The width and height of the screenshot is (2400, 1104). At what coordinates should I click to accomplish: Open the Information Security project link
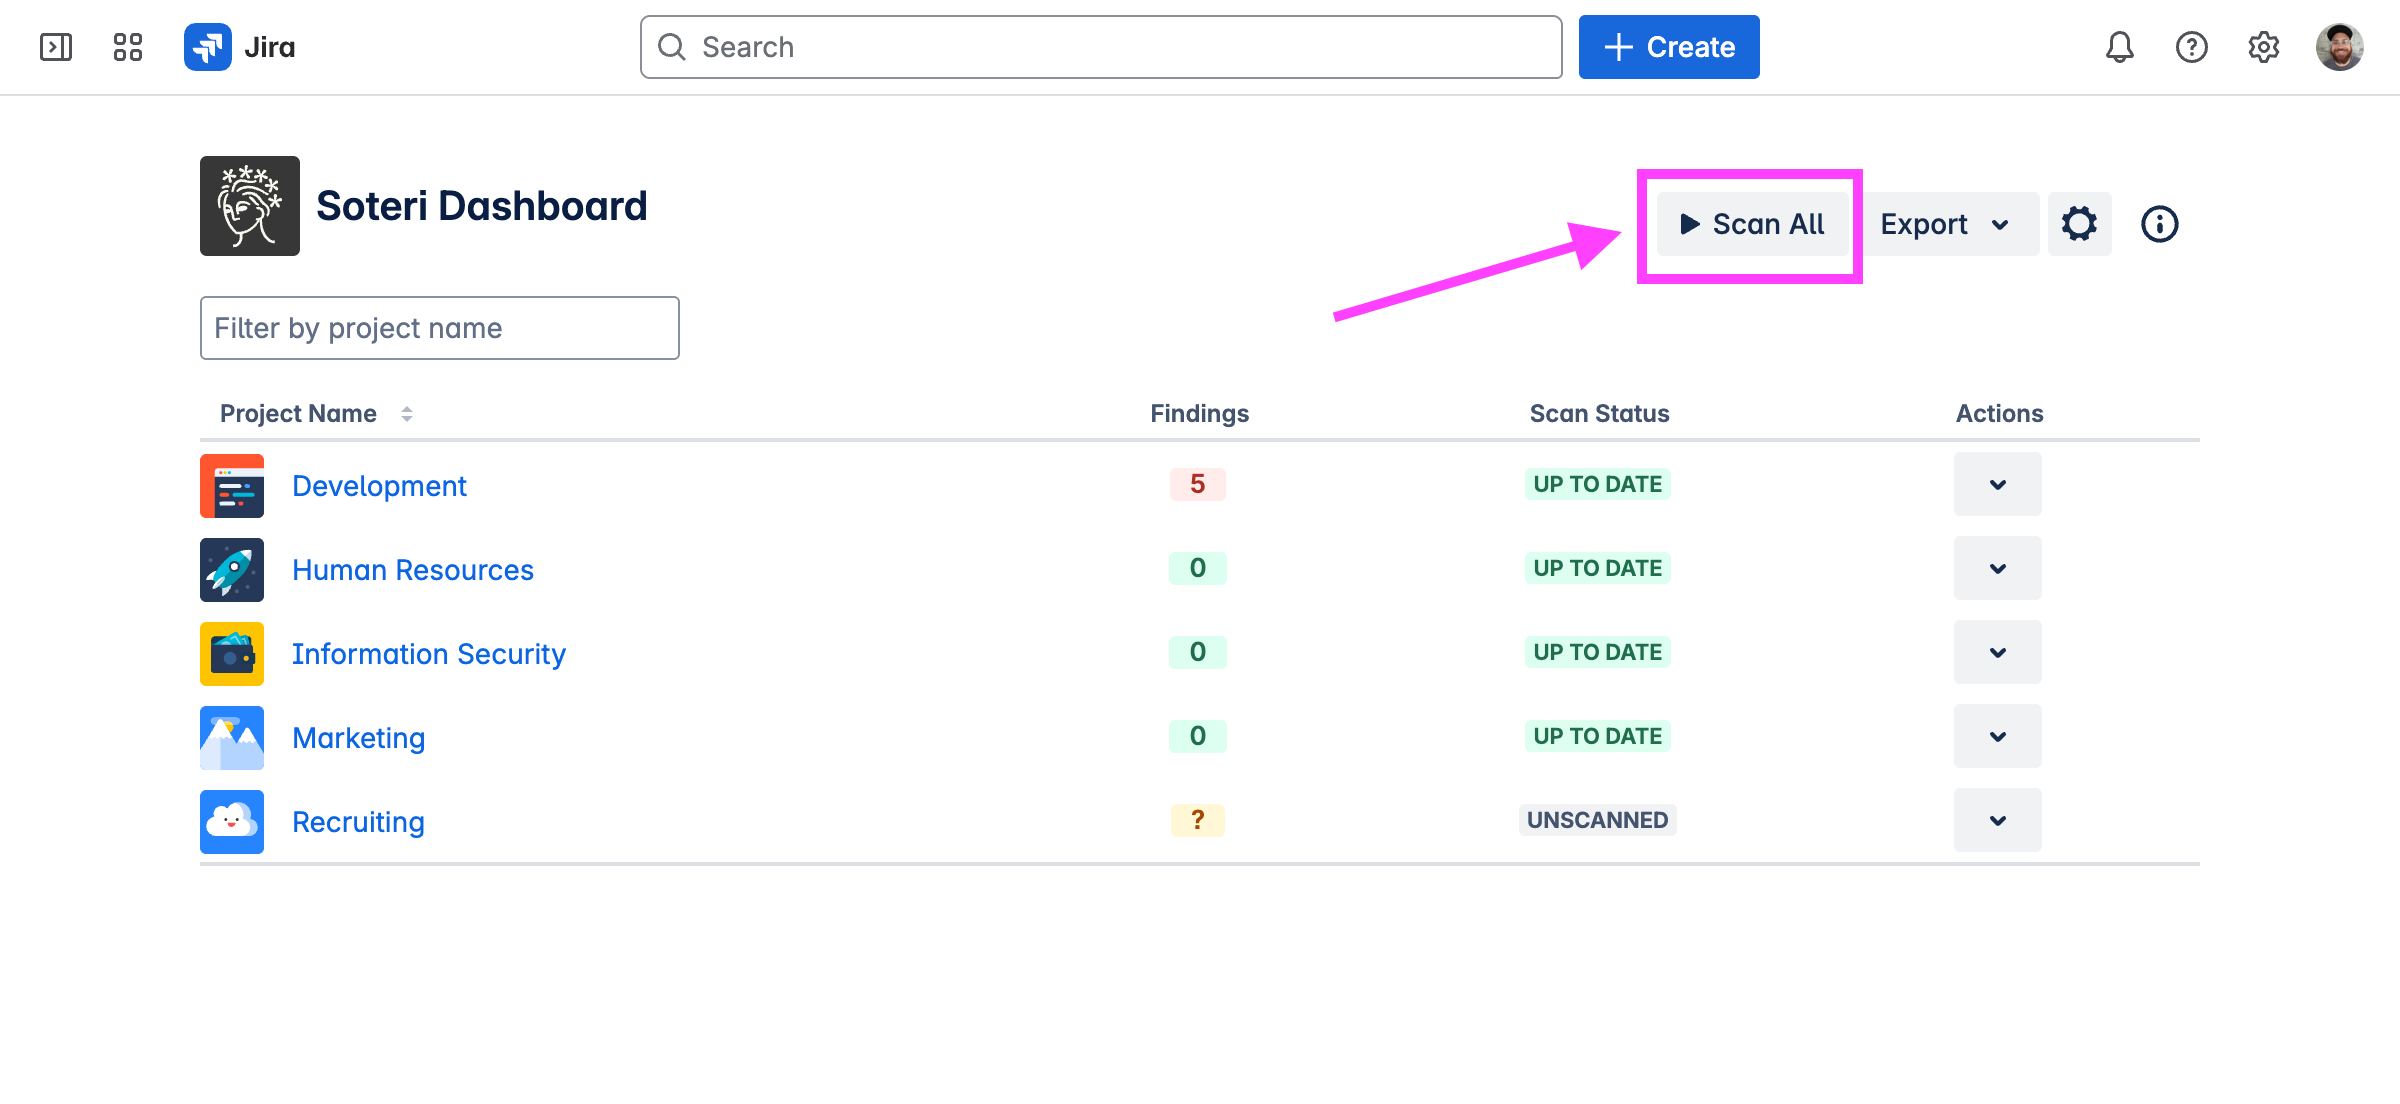click(x=428, y=654)
